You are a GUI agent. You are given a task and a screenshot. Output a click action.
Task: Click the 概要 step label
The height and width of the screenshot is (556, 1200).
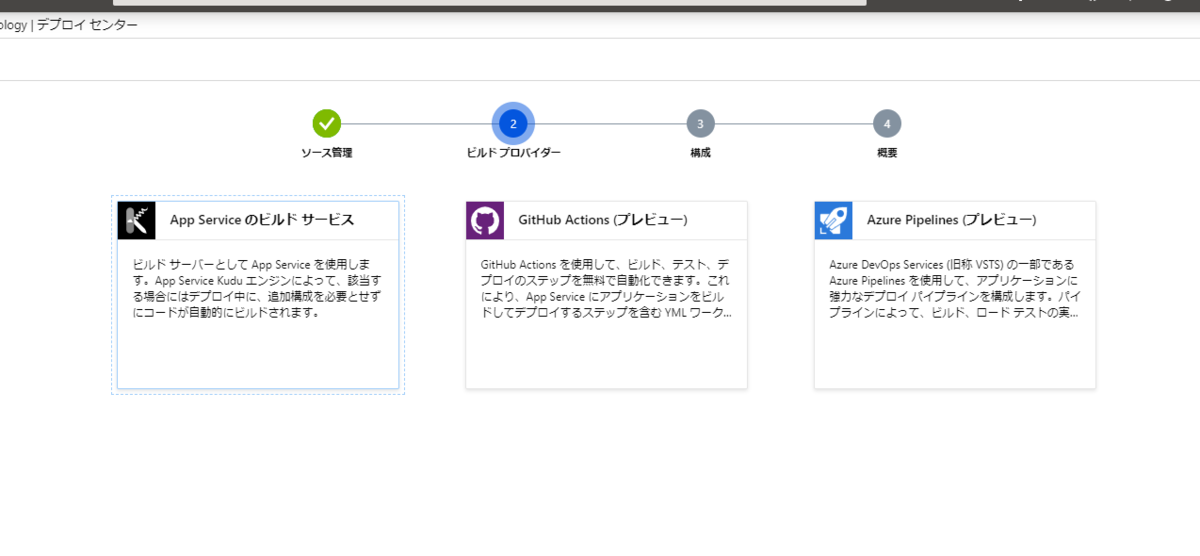click(x=887, y=153)
